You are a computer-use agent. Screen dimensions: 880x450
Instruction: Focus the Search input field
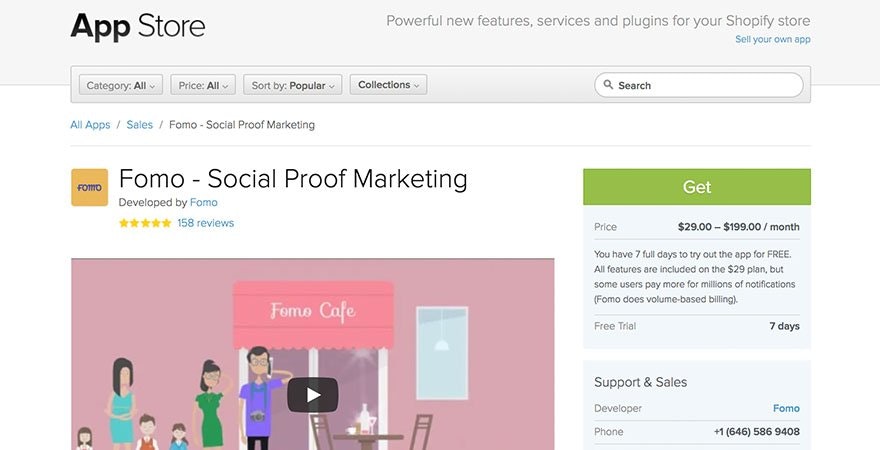[x=705, y=85]
